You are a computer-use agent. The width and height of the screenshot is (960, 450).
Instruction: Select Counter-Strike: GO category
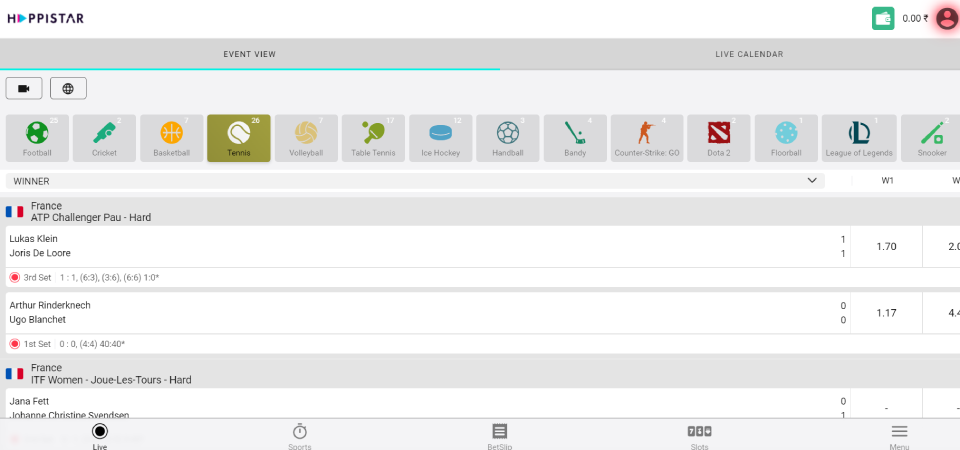pos(647,138)
